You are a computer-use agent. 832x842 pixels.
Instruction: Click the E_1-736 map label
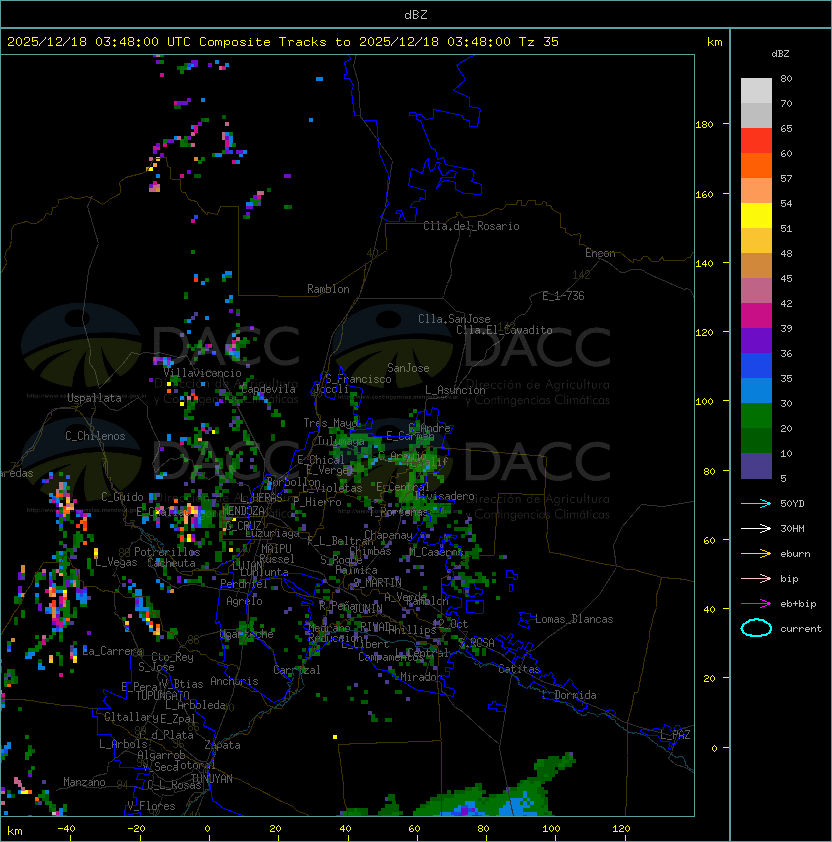tap(563, 296)
